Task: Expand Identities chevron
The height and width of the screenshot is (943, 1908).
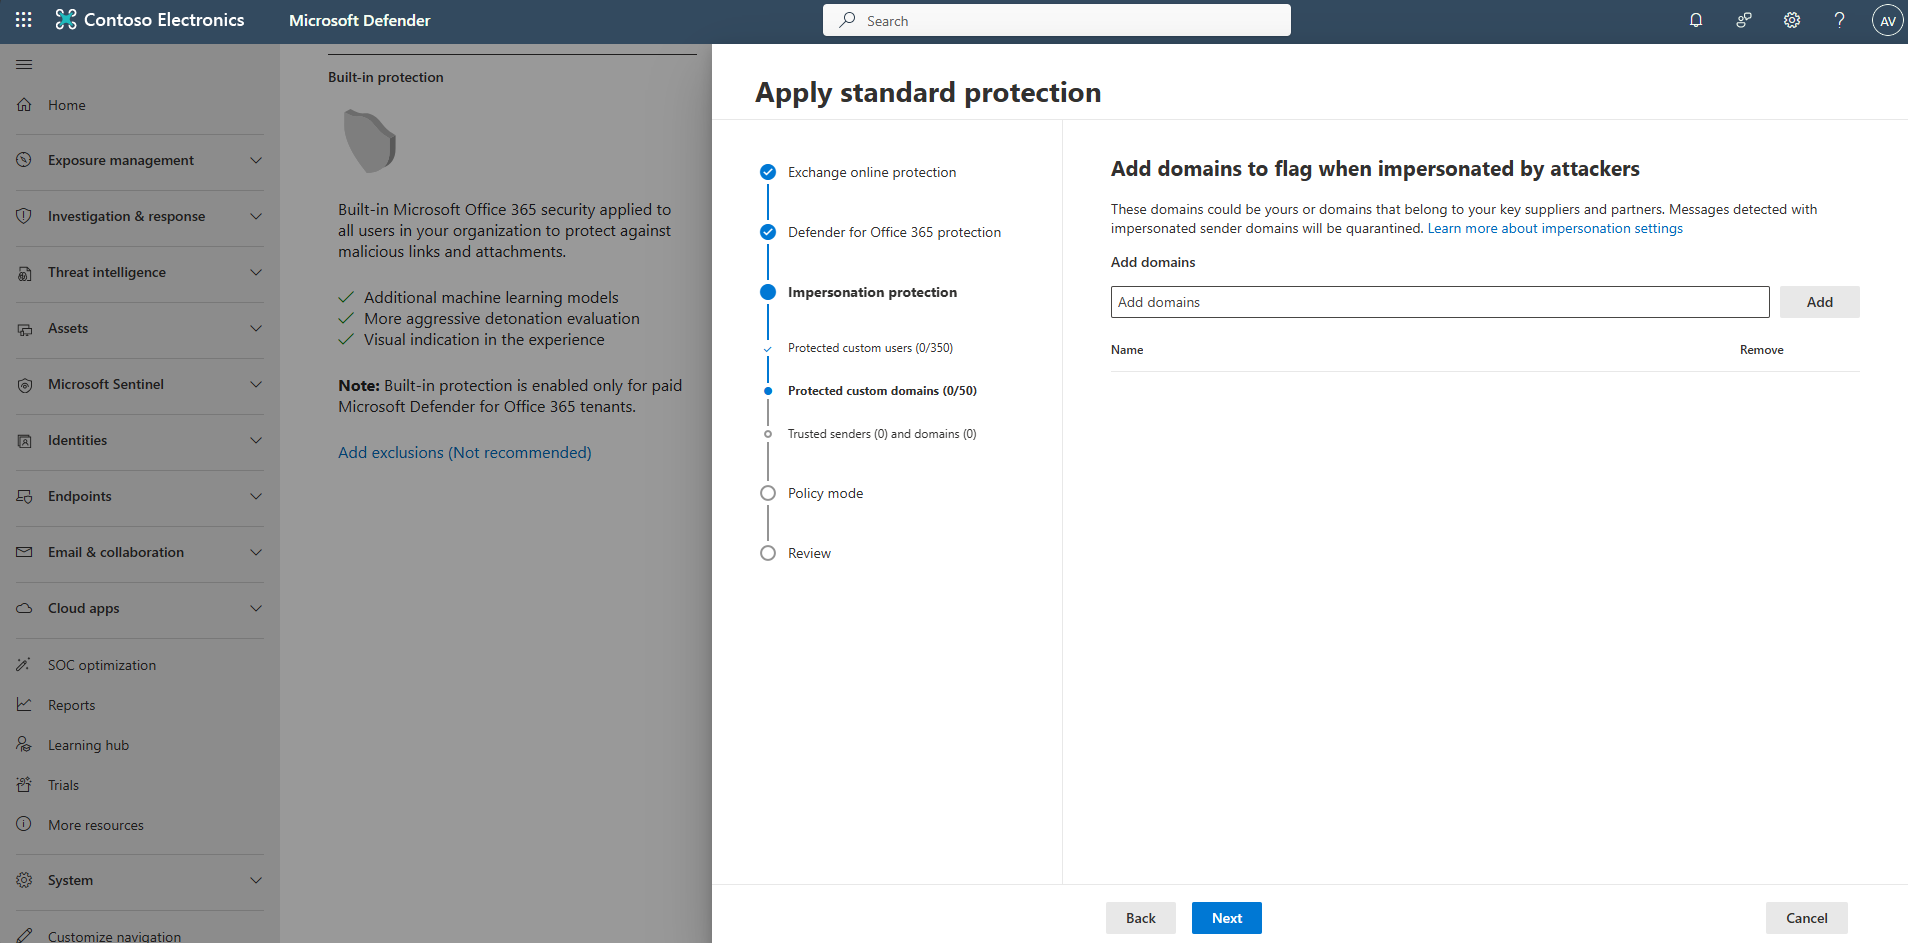Action: [x=256, y=440]
